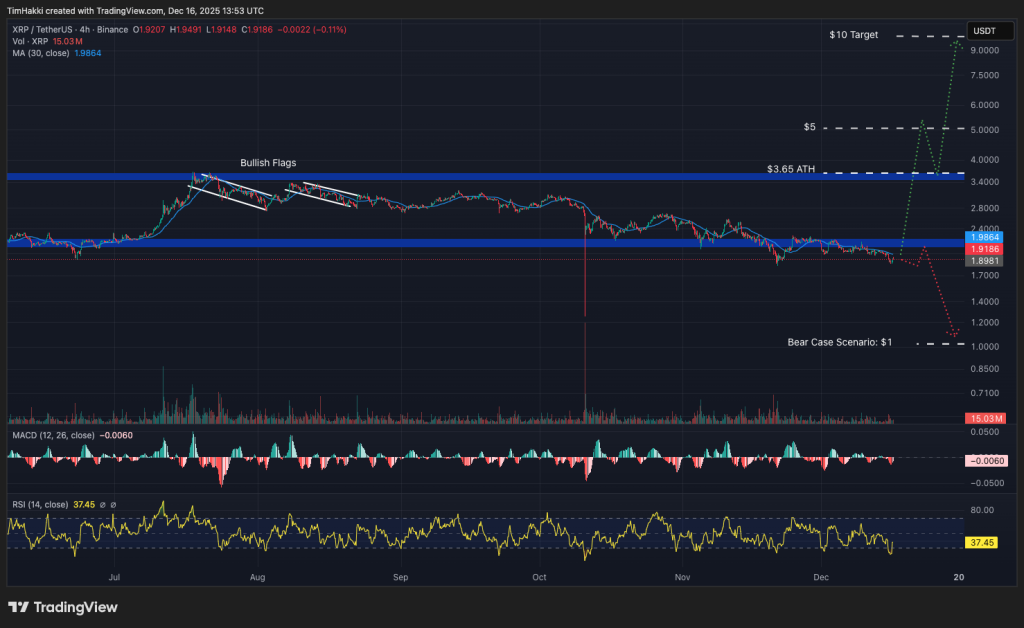Click the blue 1.9864 MA price tag
The height and width of the screenshot is (628, 1024).
984,239
